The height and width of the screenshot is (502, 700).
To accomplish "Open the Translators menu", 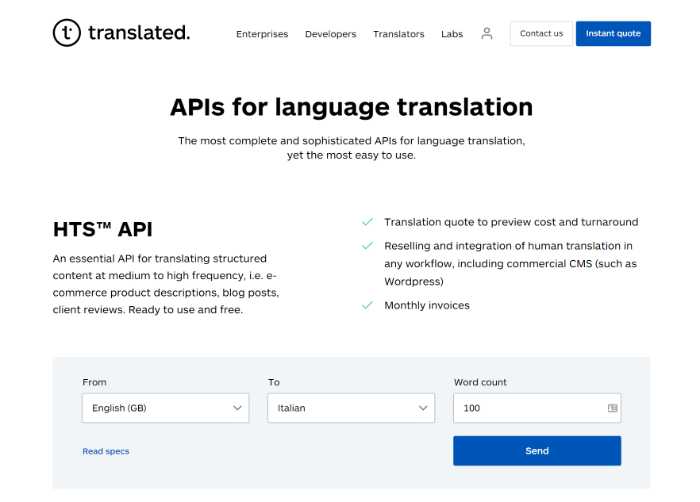I will coord(399,34).
